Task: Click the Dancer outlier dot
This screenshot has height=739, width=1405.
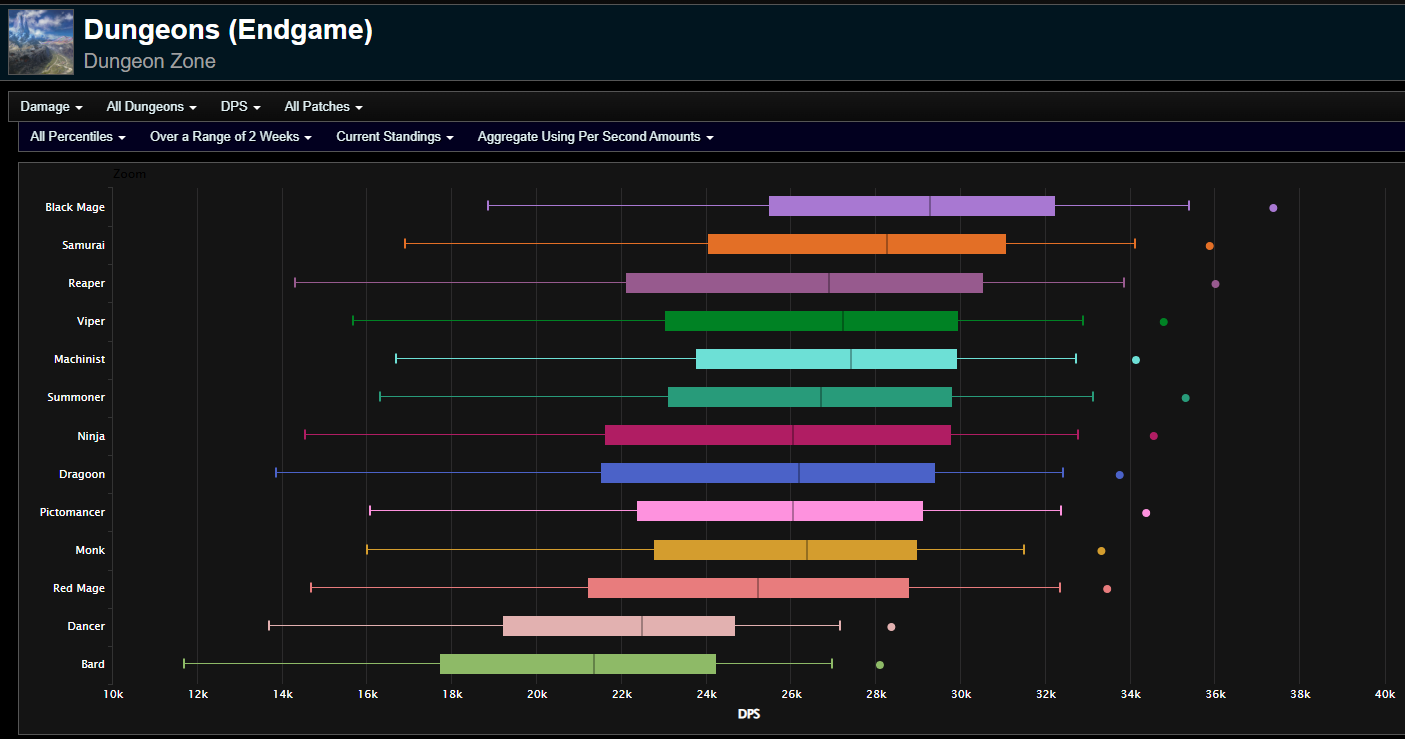Action: (x=891, y=627)
